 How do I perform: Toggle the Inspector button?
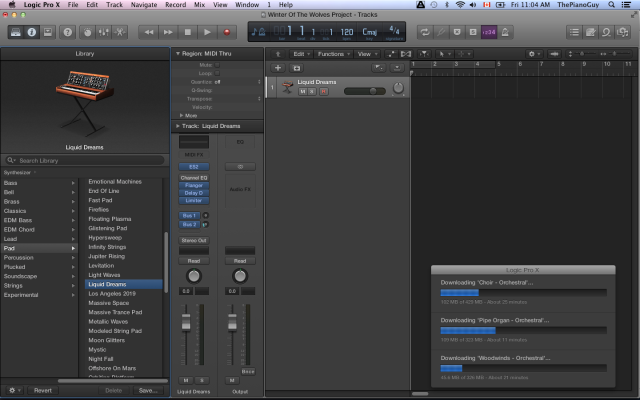point(31,32)
